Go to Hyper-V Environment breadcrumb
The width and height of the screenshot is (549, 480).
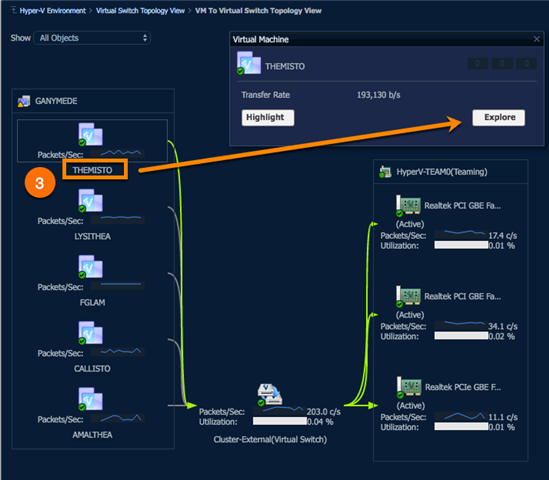(x=53, y=11)
